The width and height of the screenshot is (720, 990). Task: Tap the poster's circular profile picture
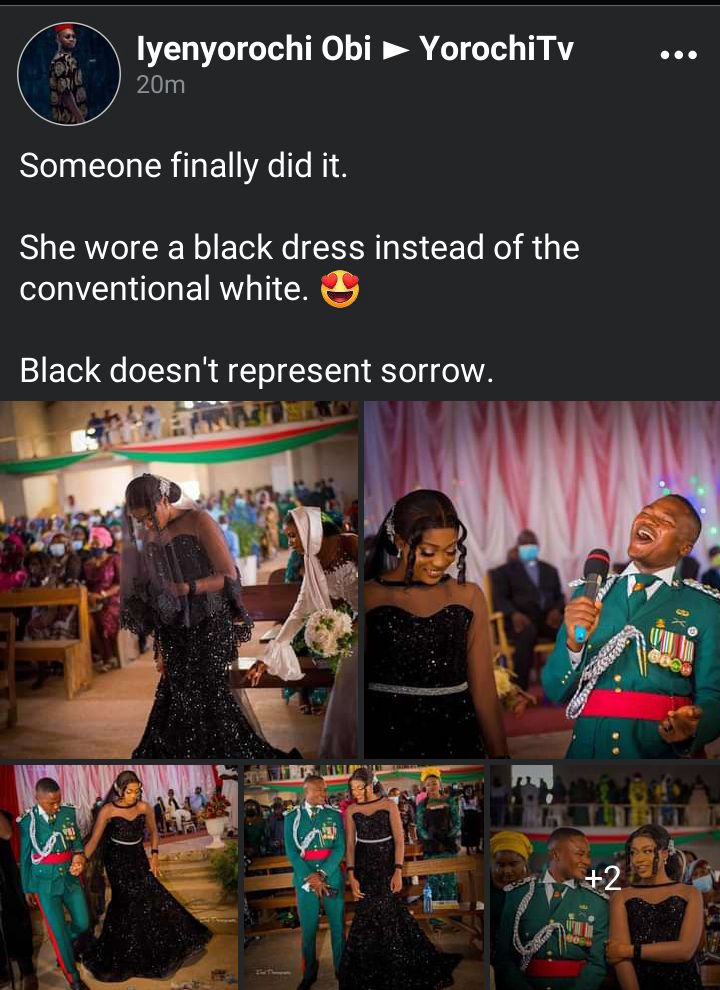pyautogui.click(x=69, y=73)
